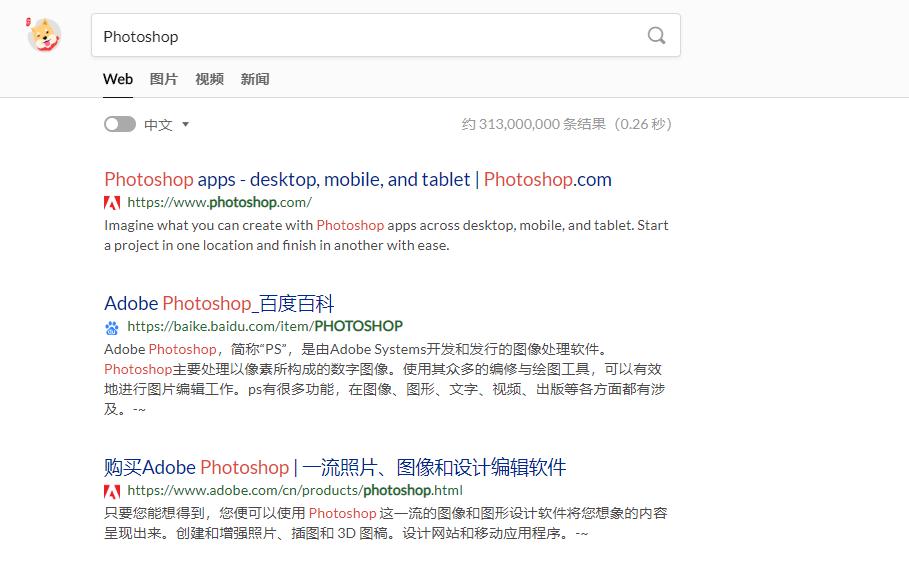Go to the 新闻 tab
Screen dimensions: 909x561
pos(255,79)
